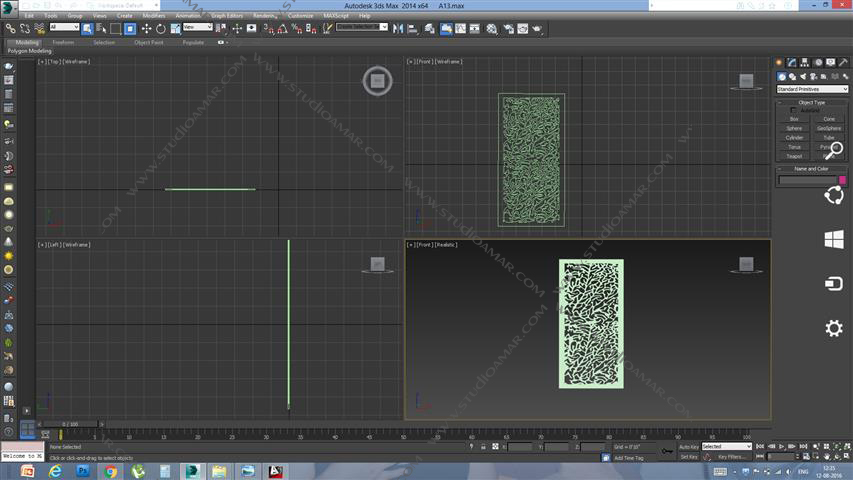Switch to the Freeform ribbon tab
The image size is (853, 480).
pyautogui.click(x=63, y=42)
